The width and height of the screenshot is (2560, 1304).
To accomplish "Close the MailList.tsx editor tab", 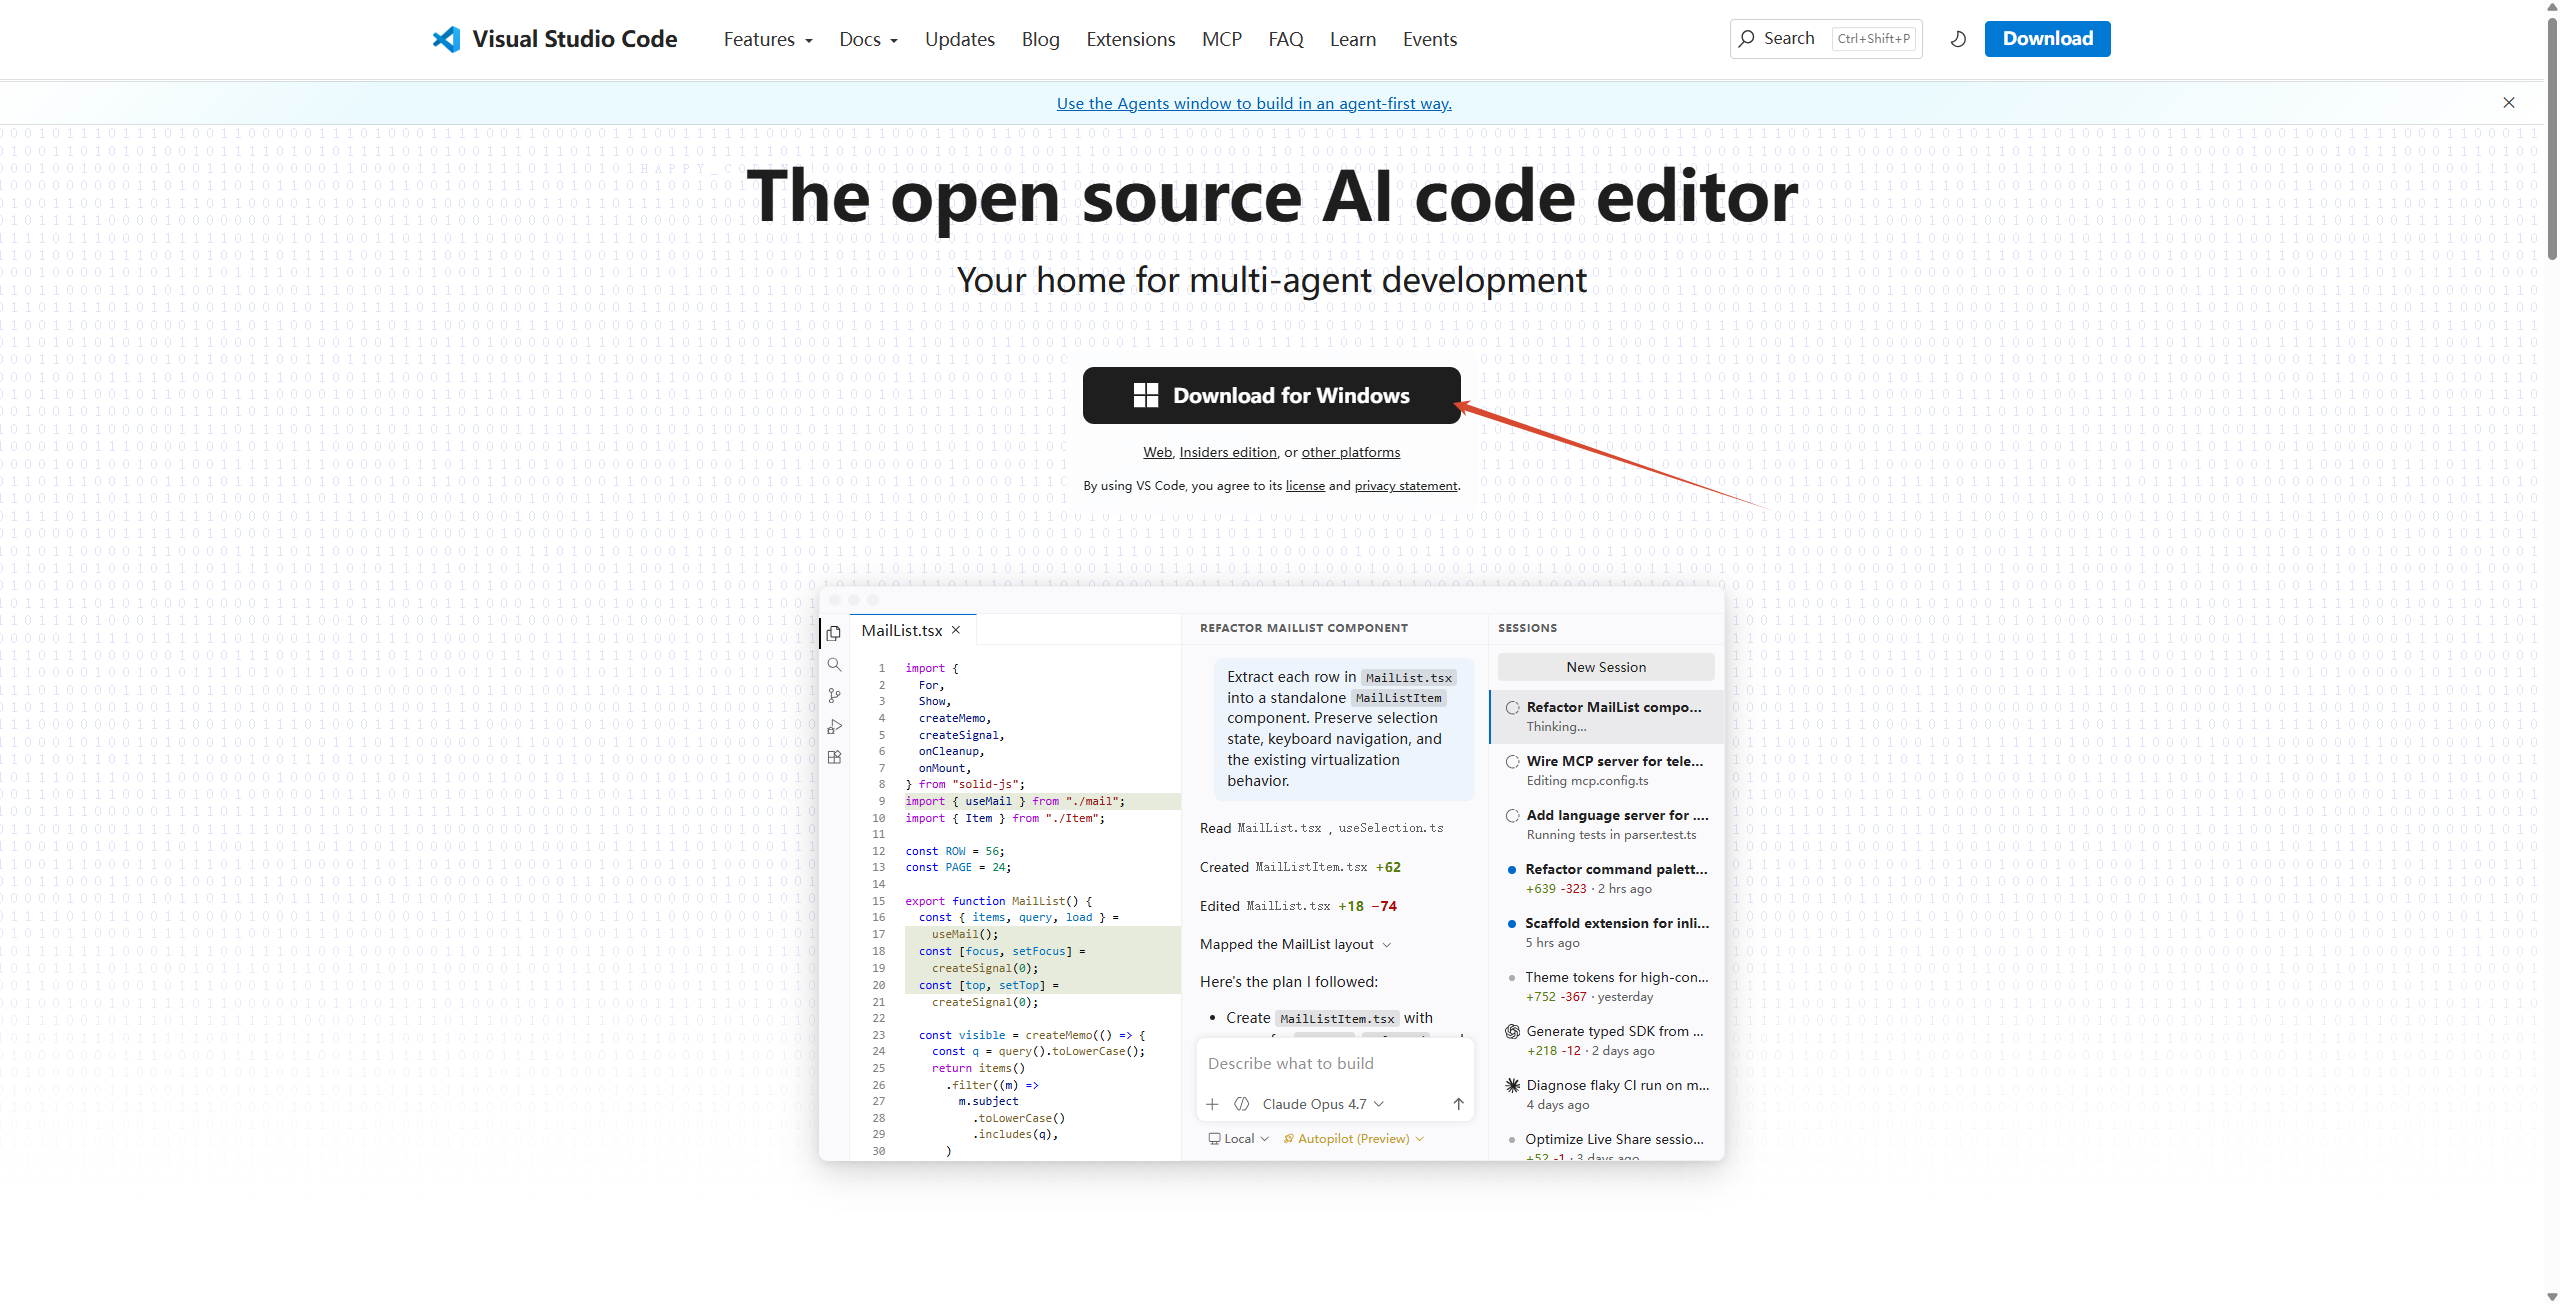I will coord(956,630).
